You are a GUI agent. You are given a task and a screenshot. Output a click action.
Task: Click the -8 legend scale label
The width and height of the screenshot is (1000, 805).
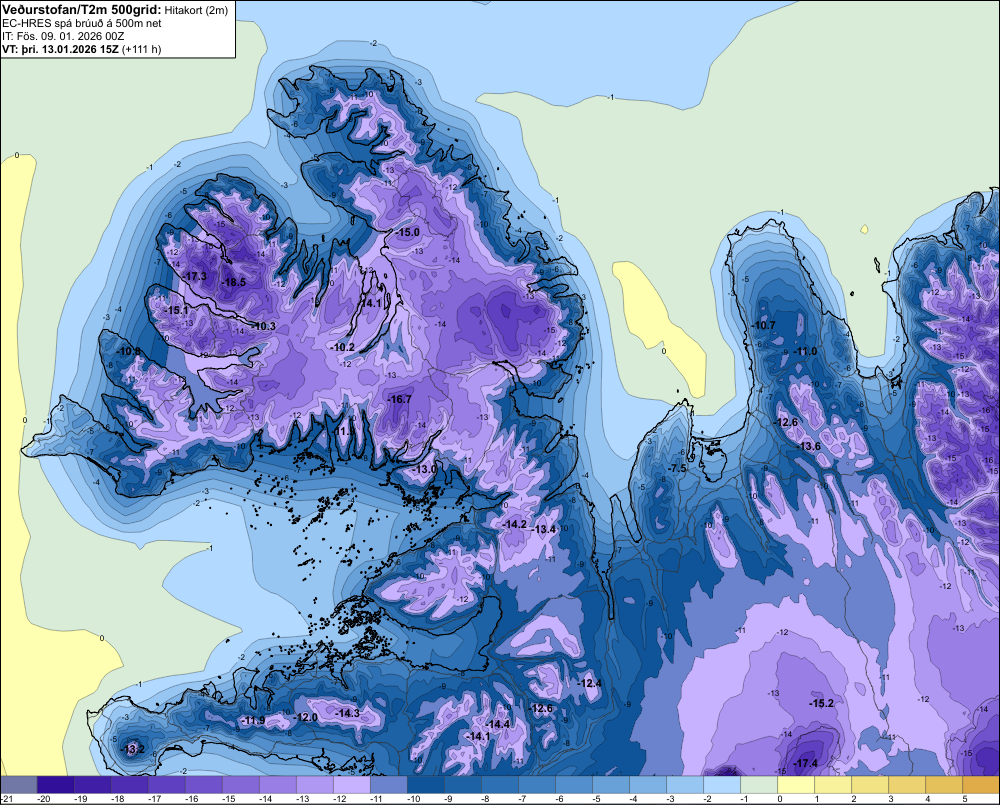tap(485, 799)
